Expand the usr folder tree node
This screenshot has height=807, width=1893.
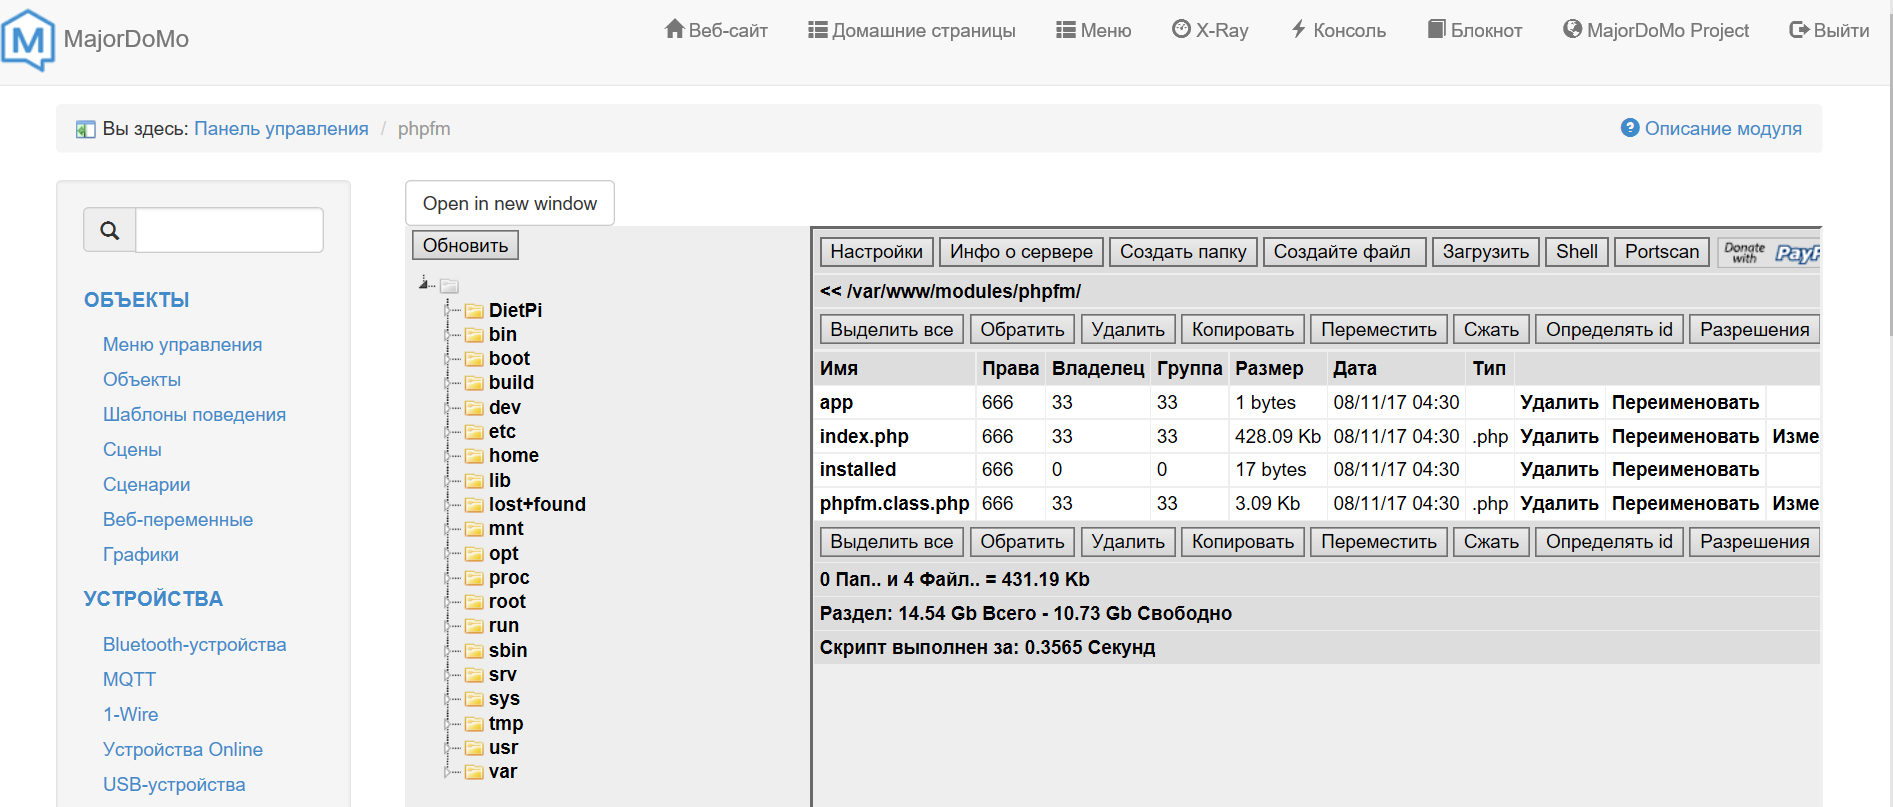pos(447,748)
